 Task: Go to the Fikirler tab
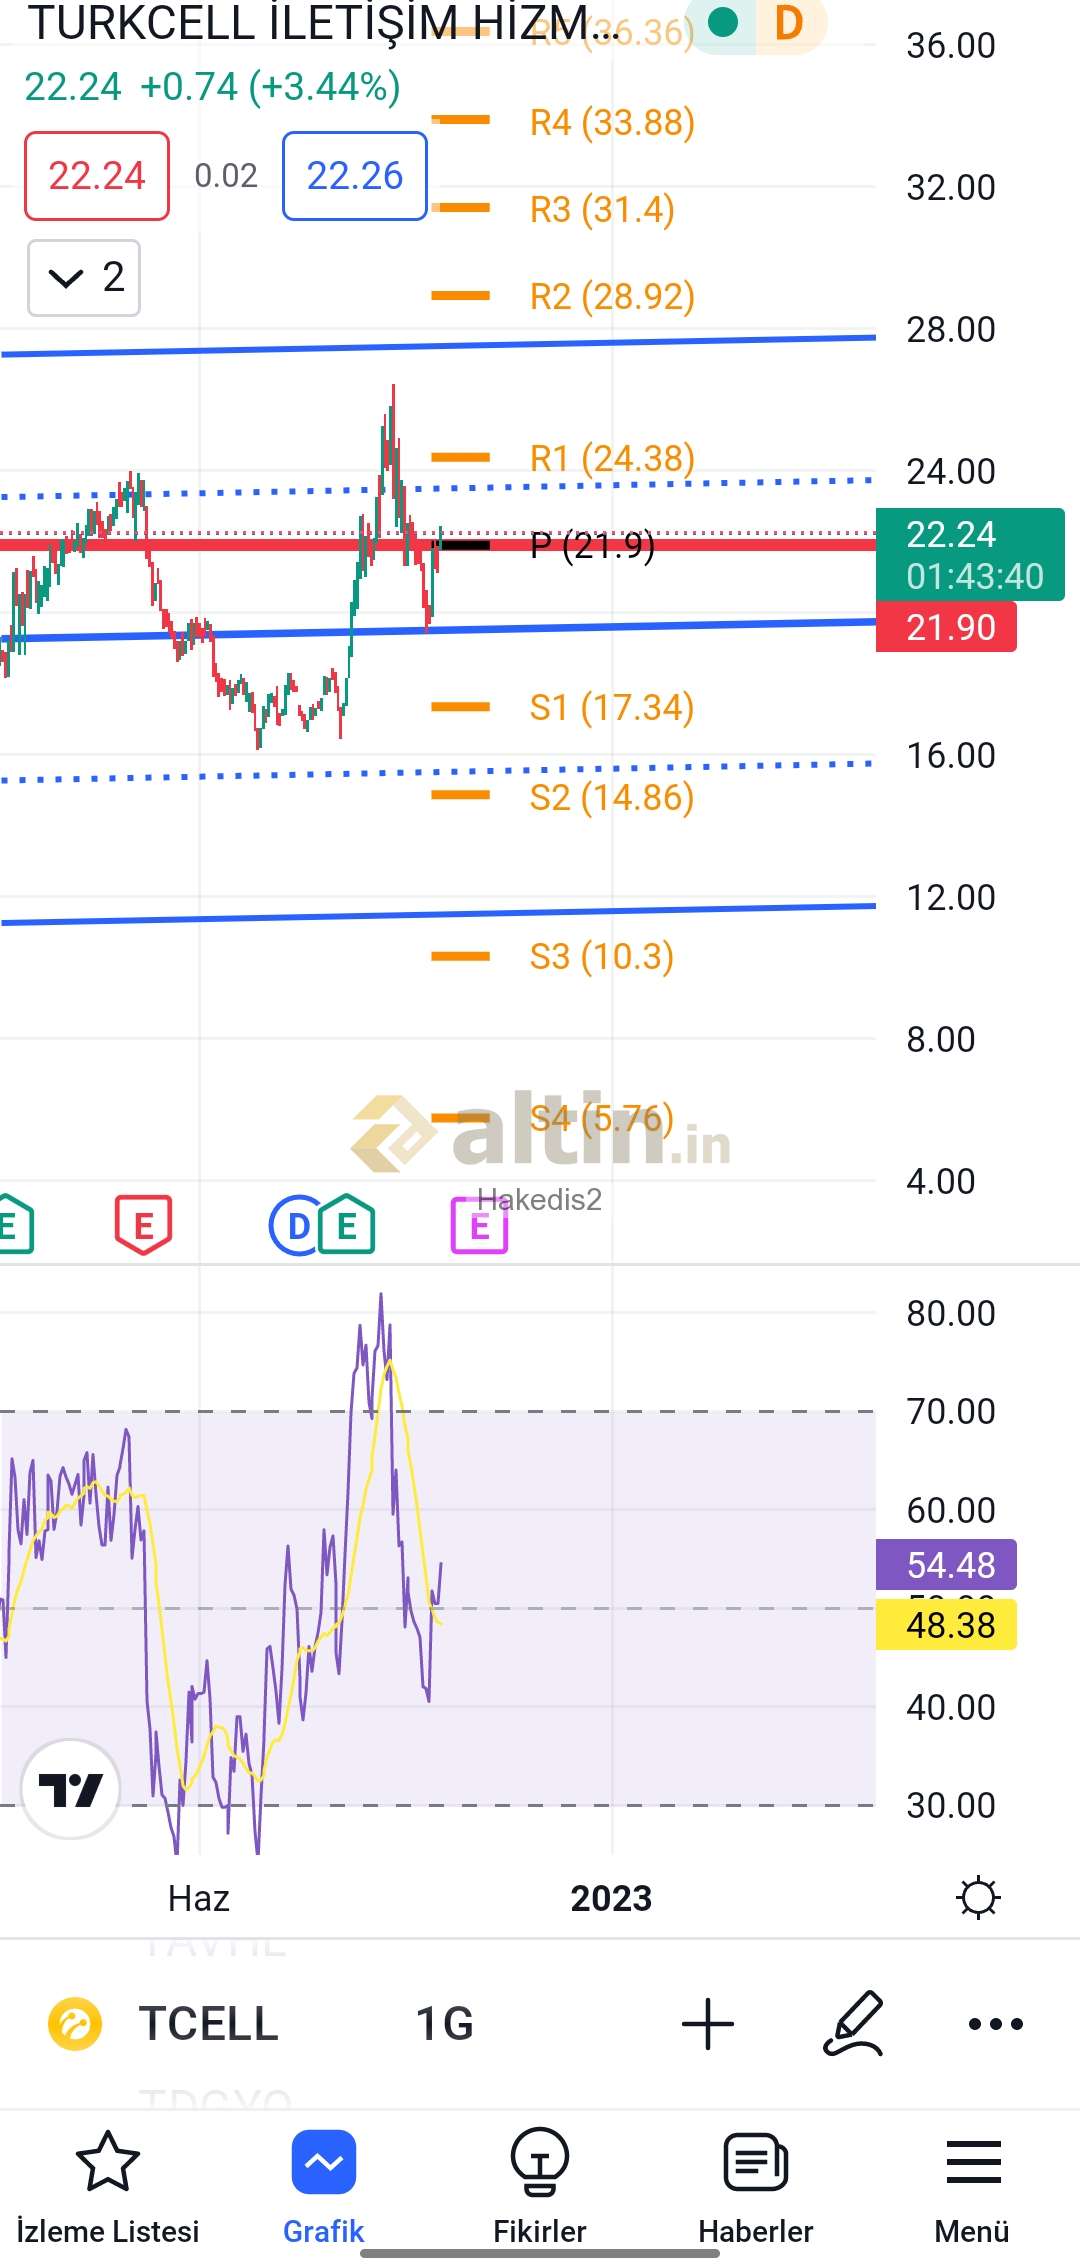[540, 2188]
